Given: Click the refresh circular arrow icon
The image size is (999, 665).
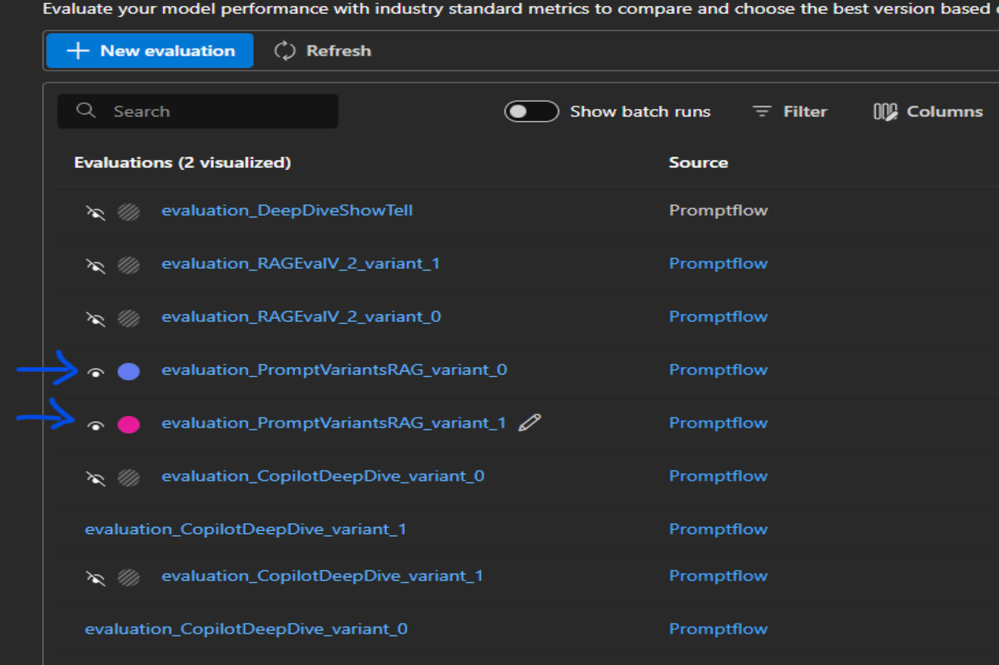Looking at the screenshot, I should 285,51.
